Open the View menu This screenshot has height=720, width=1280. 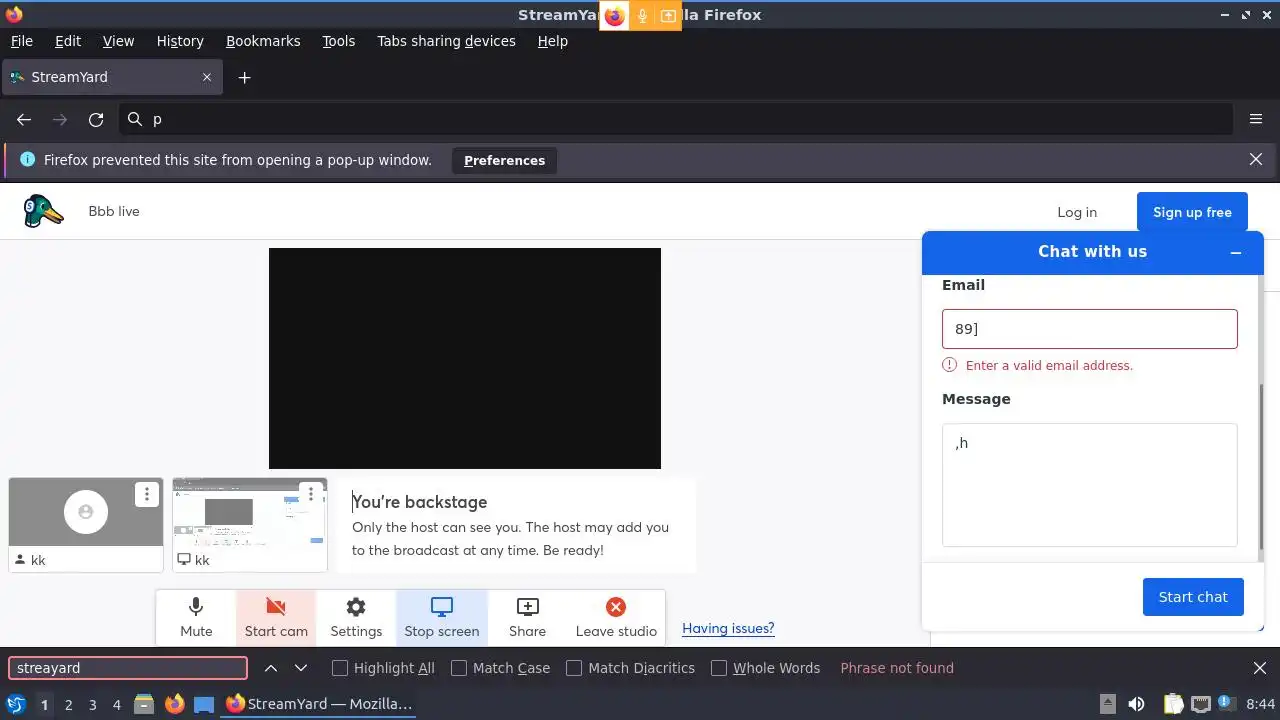118,41
